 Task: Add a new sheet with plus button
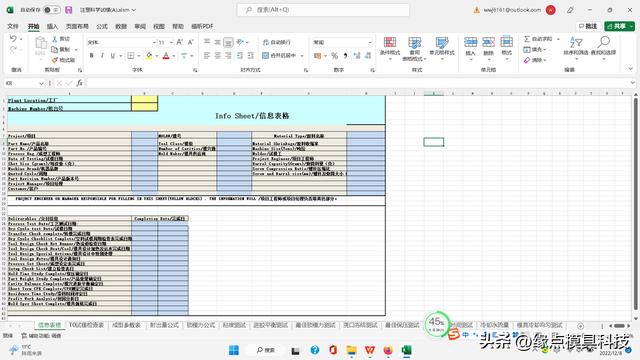coord(580,326)
